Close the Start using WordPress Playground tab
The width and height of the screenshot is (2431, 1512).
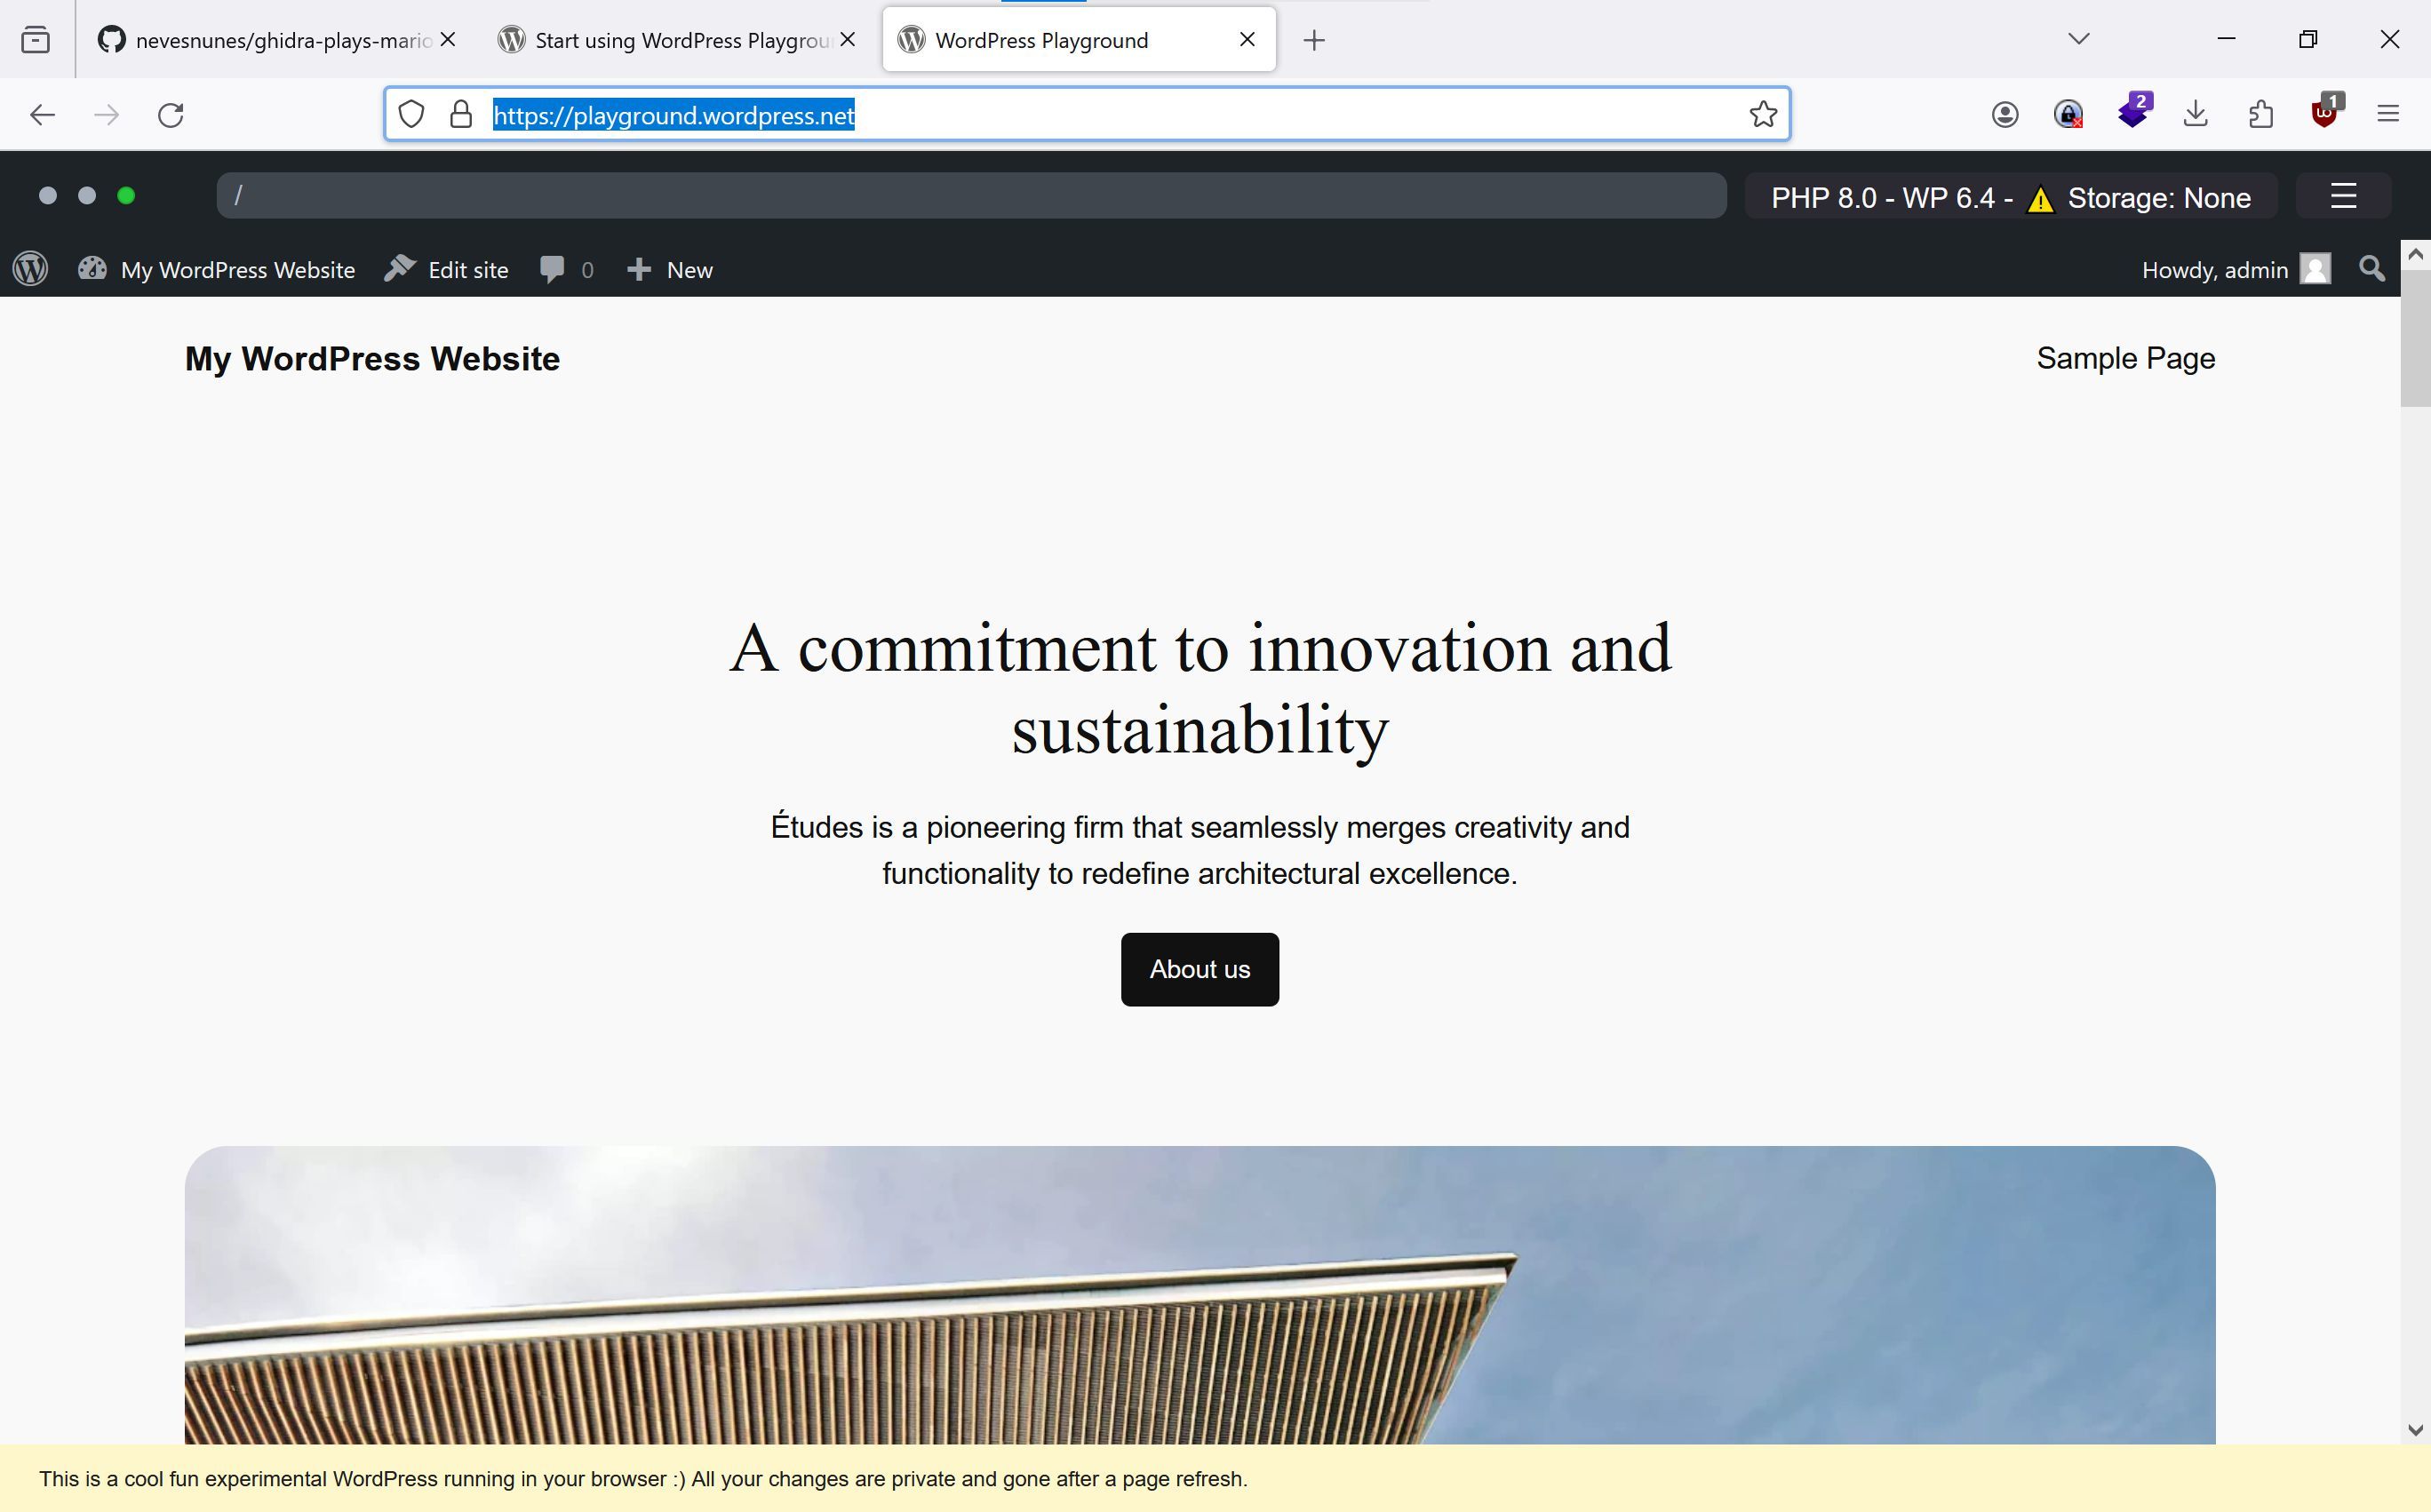848,40
